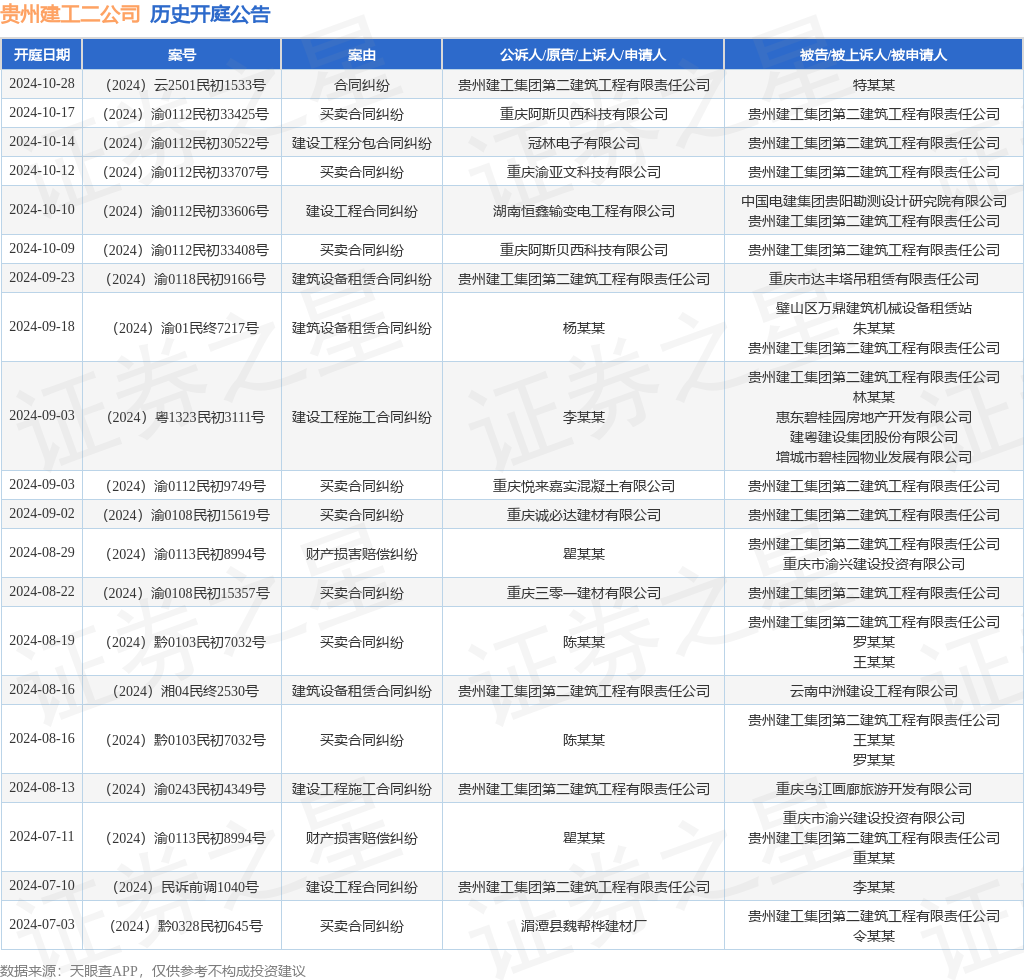Select case number 粤1323民初3111号
Screen dimensions: 1024x980
click(185, 417)
